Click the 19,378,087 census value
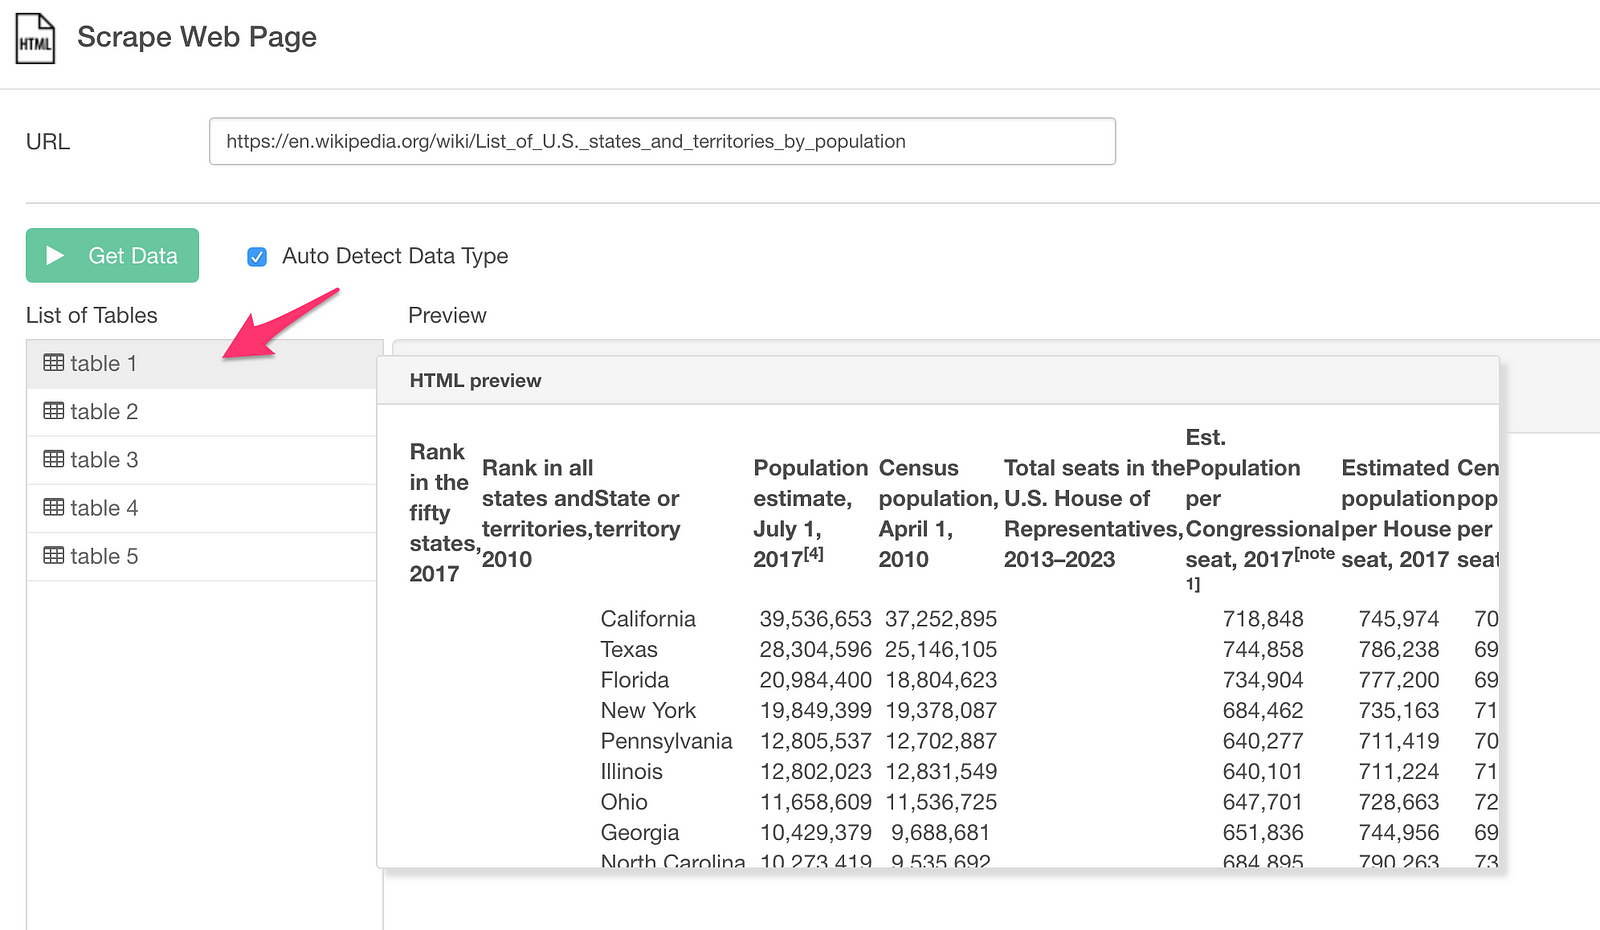Screen dimensions: 1600x930 [941, 711]
